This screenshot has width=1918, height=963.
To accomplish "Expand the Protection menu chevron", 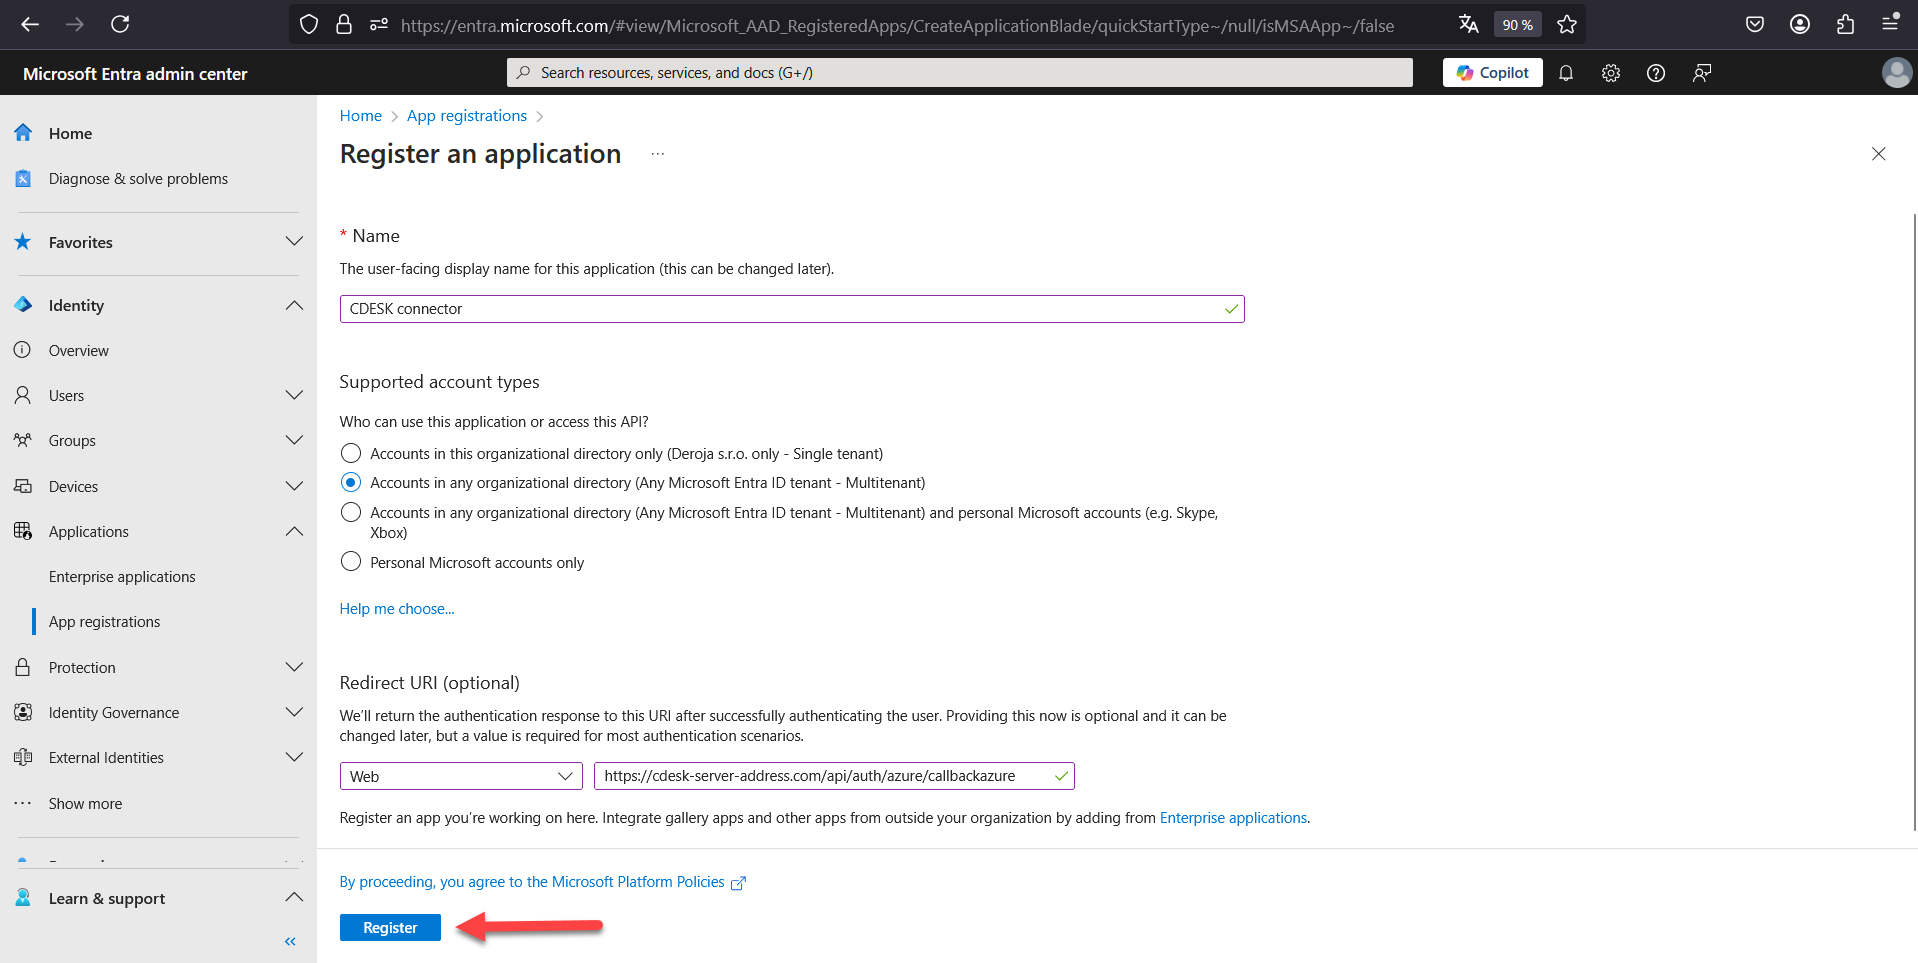I will 294,667.
